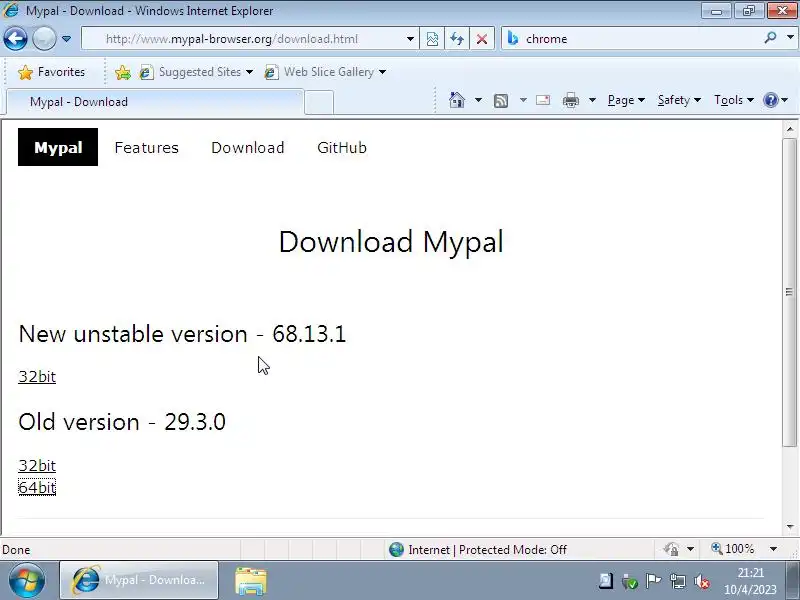Open a new blank tab
Viewport: 800px width, 600px height.
click(319, 102)
